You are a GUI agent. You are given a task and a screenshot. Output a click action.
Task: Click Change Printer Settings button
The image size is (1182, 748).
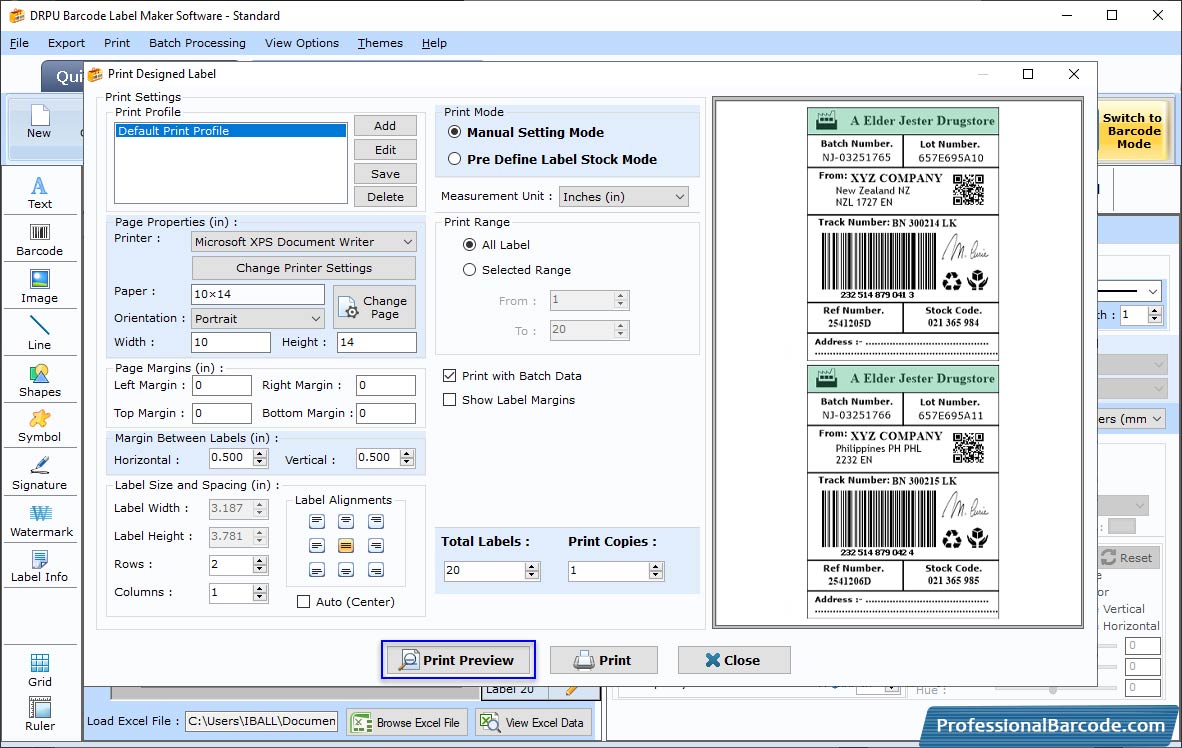tap(304, 268)
